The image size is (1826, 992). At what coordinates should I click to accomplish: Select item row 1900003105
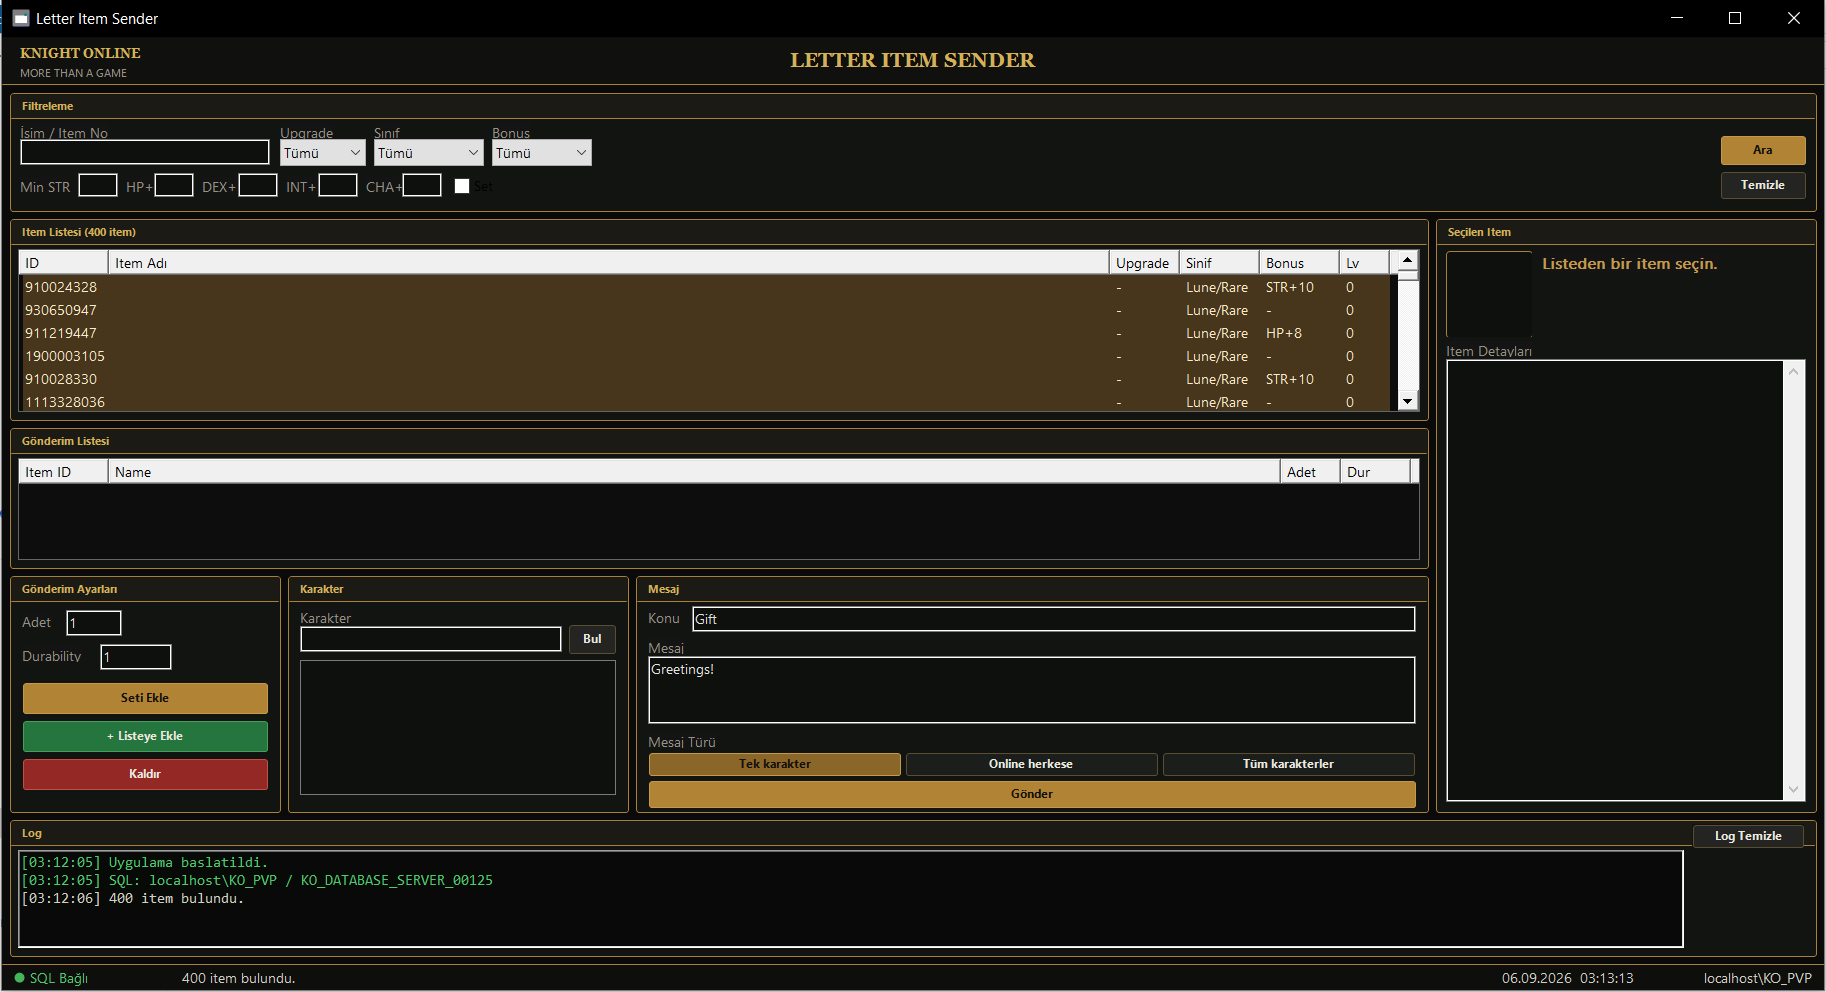point(704,356)
